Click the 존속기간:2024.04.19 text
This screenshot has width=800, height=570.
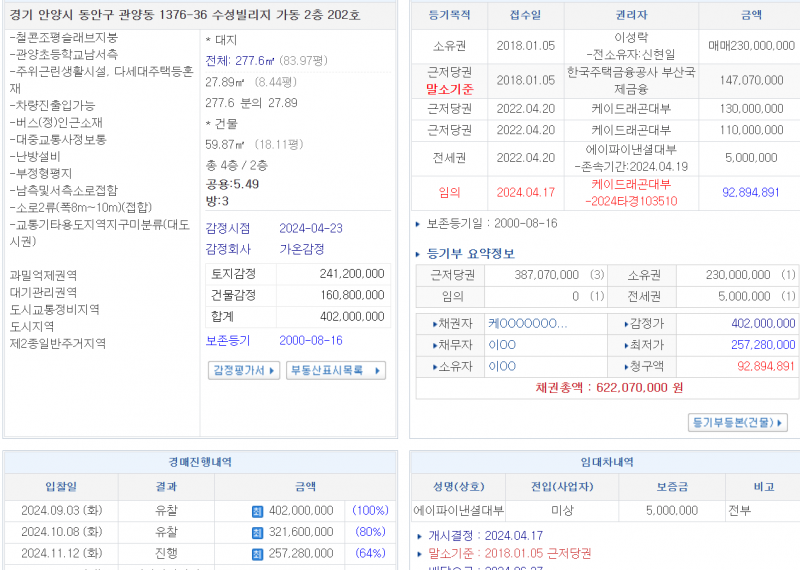point(634,167)
